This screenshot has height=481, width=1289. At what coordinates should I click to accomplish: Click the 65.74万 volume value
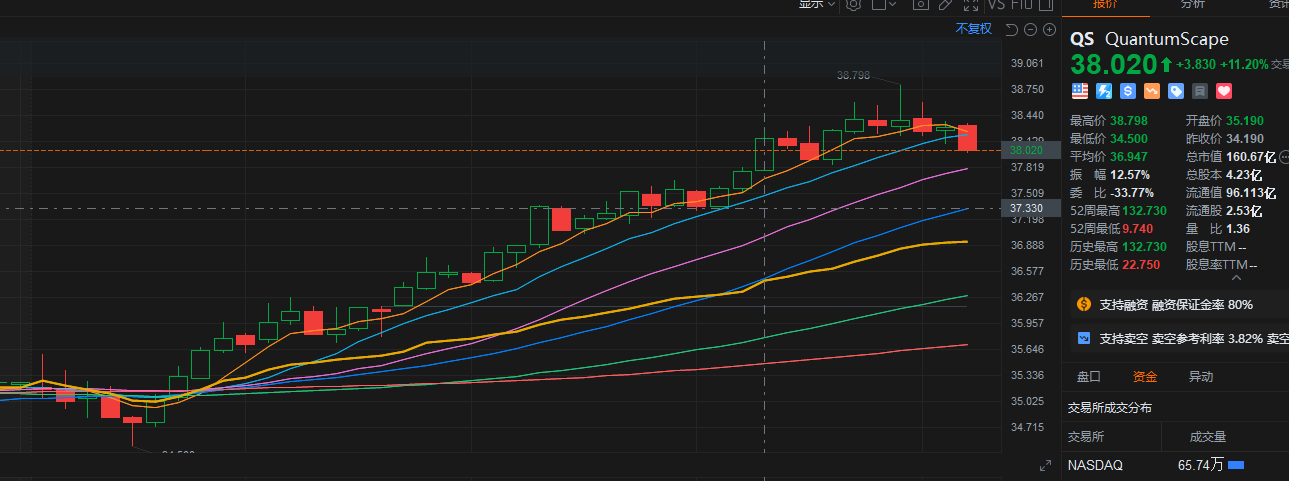click(x=1201, y=465)
